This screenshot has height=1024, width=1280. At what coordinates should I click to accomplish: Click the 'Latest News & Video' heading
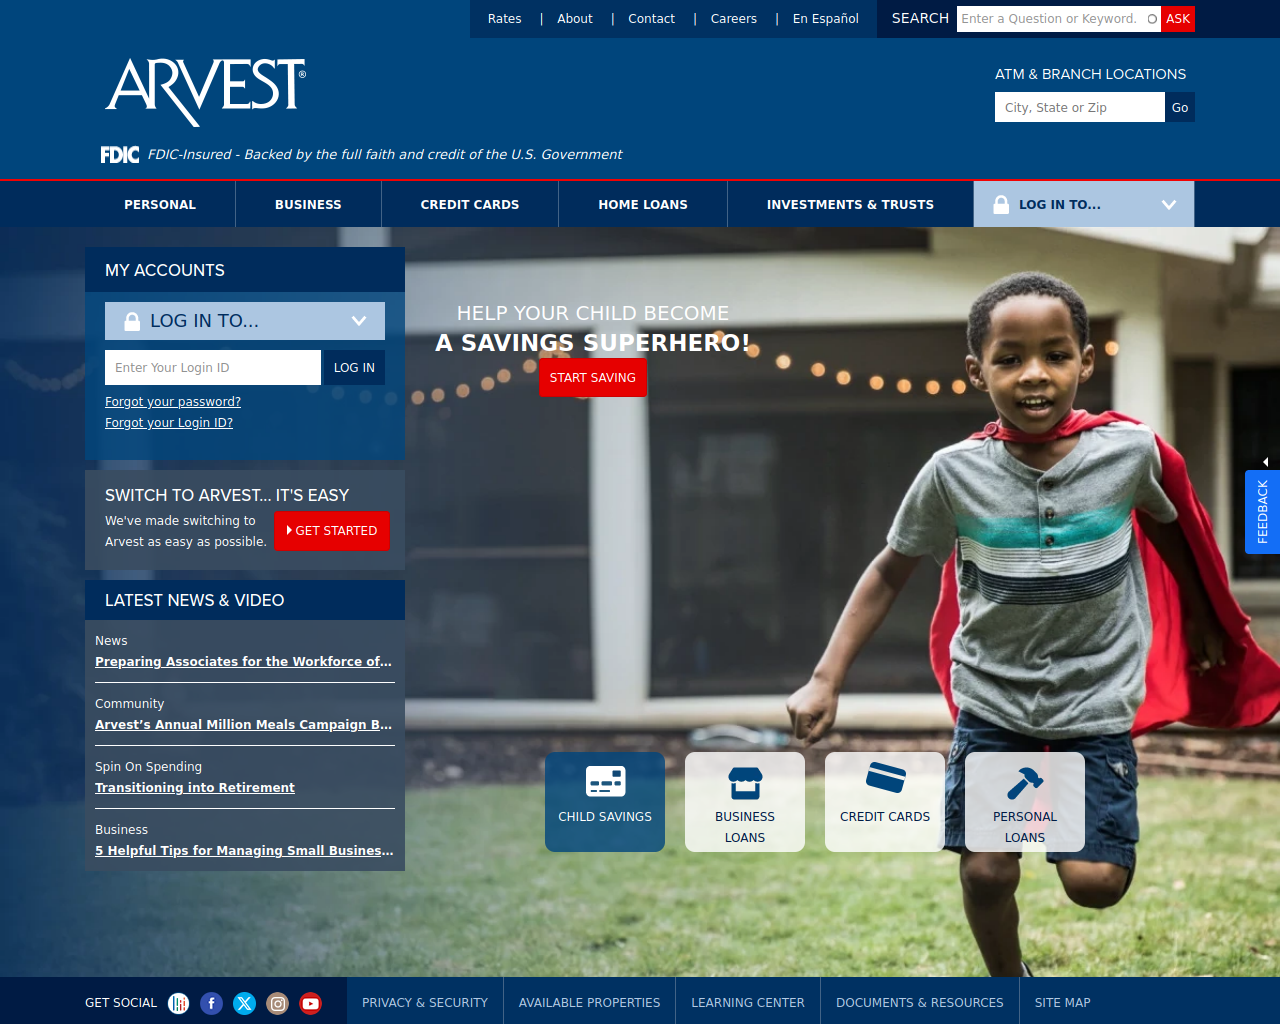pyautogui.click(x=195, y=600)
